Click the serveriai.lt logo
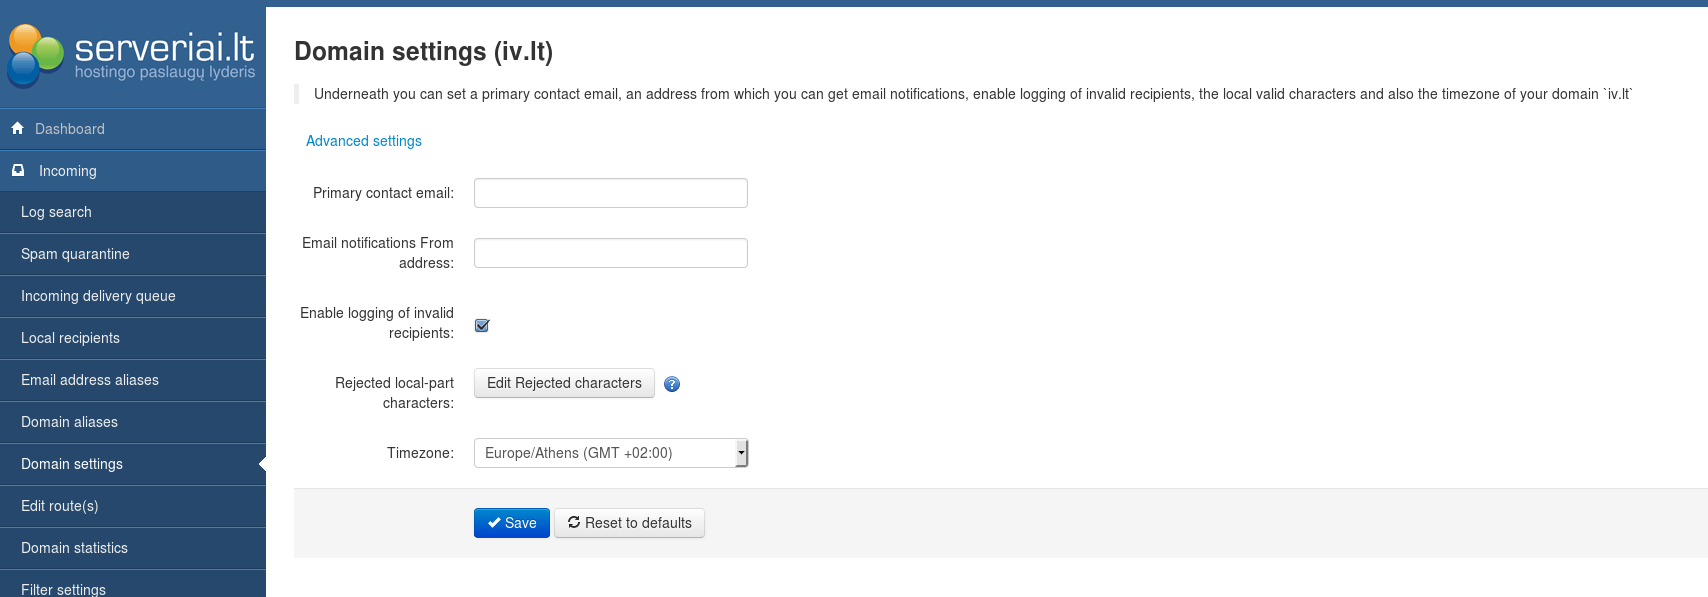The width and height of the screenshot is (1708, 597). point(132,55)
